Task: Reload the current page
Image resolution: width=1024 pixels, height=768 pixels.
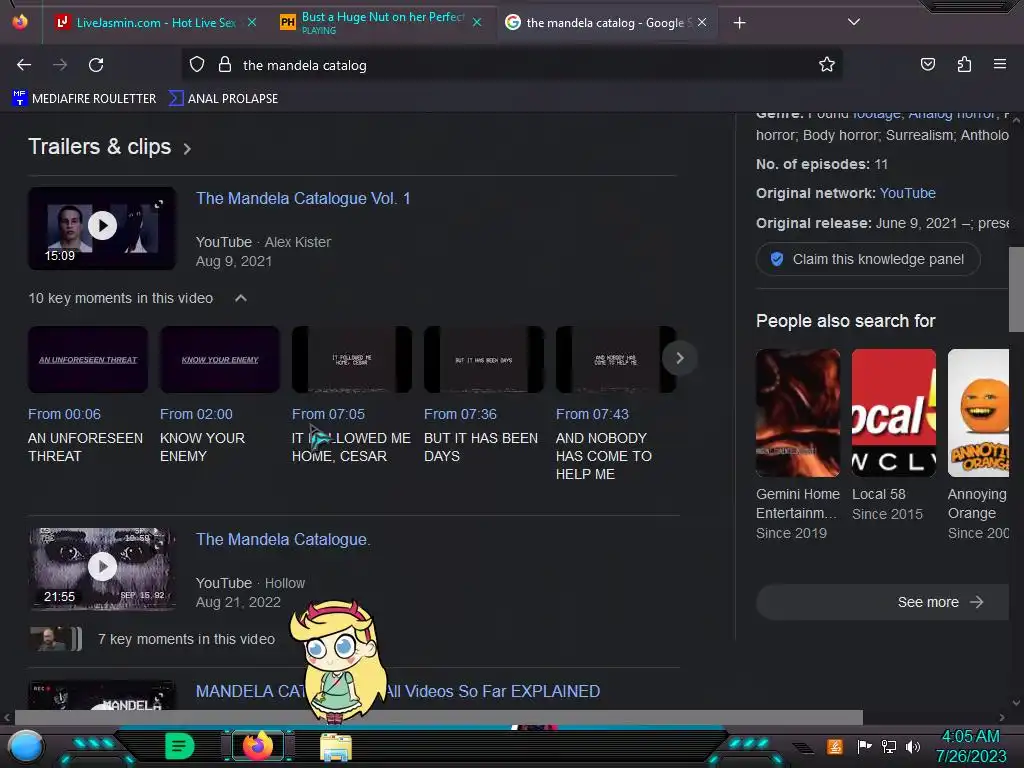Action: tap(96, 65)
